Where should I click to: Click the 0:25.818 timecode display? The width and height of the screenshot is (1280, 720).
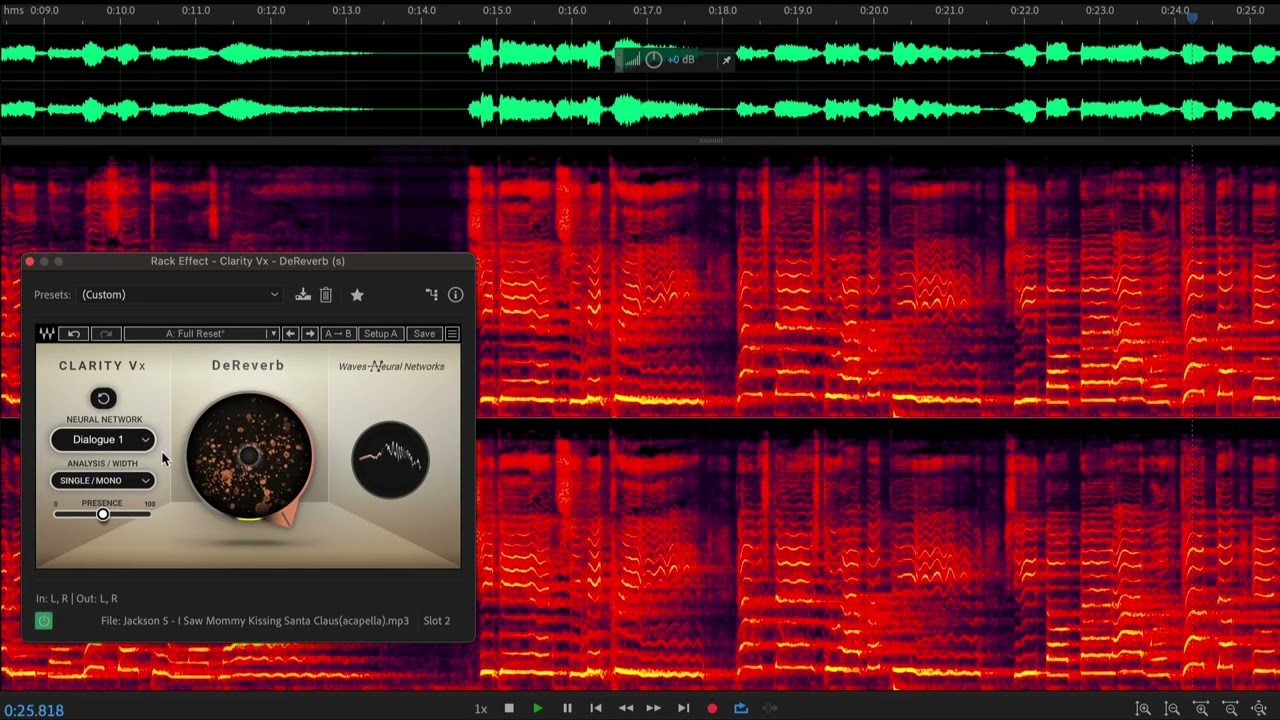pyautogui.click(x=34, y=710)
